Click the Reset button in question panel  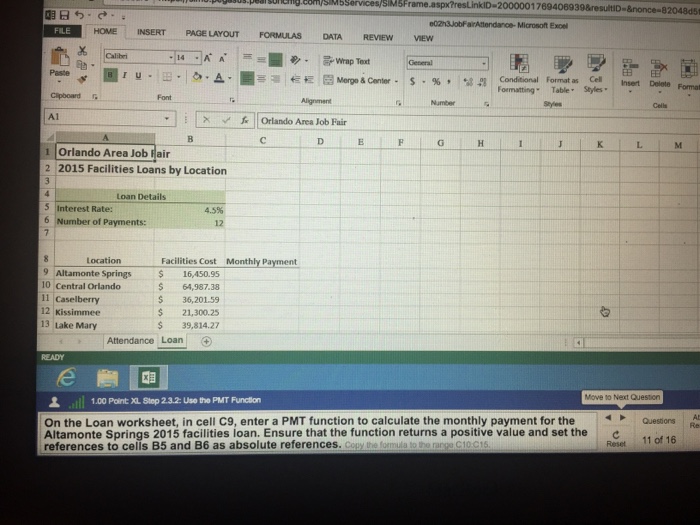(x=616, y=438)
